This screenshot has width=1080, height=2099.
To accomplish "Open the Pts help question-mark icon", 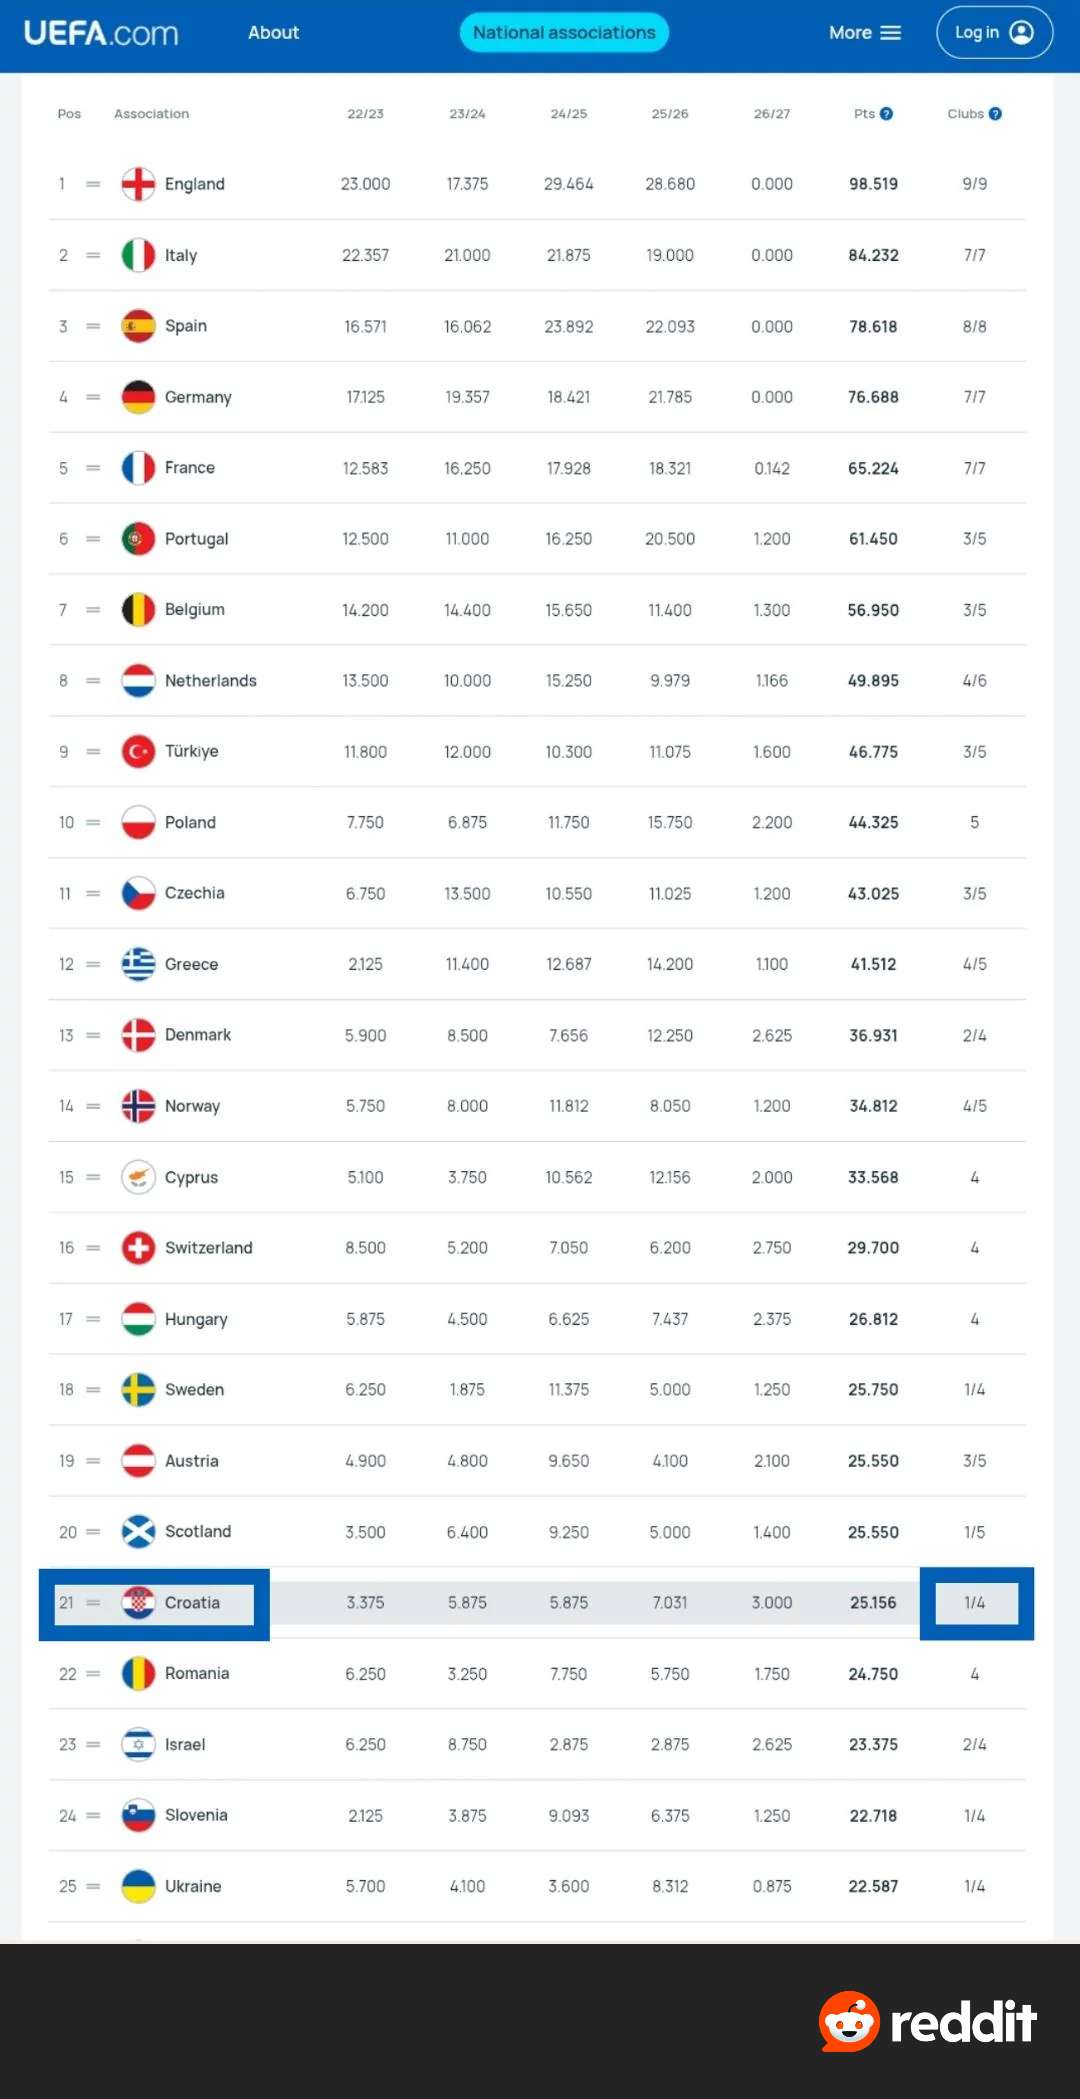I will (x=886, y=114).
